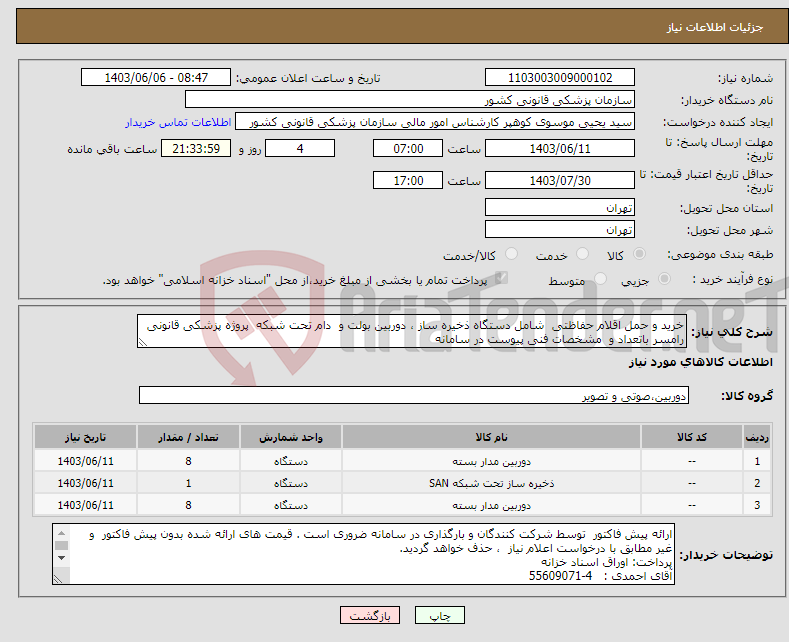This screenshot has height=642, width=789.
Task: Click the delivery city تهران field
Action: tap(560, 229)
